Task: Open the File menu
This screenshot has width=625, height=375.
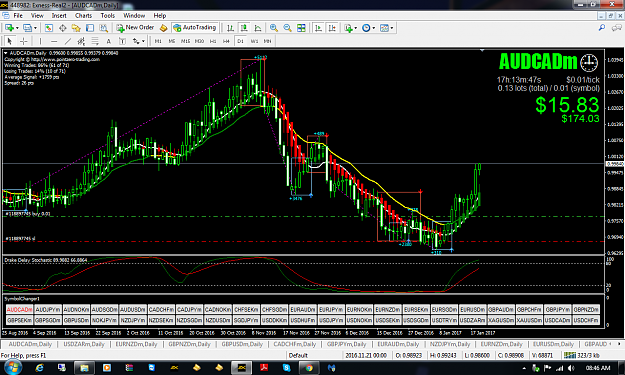Action: point(18,16)
